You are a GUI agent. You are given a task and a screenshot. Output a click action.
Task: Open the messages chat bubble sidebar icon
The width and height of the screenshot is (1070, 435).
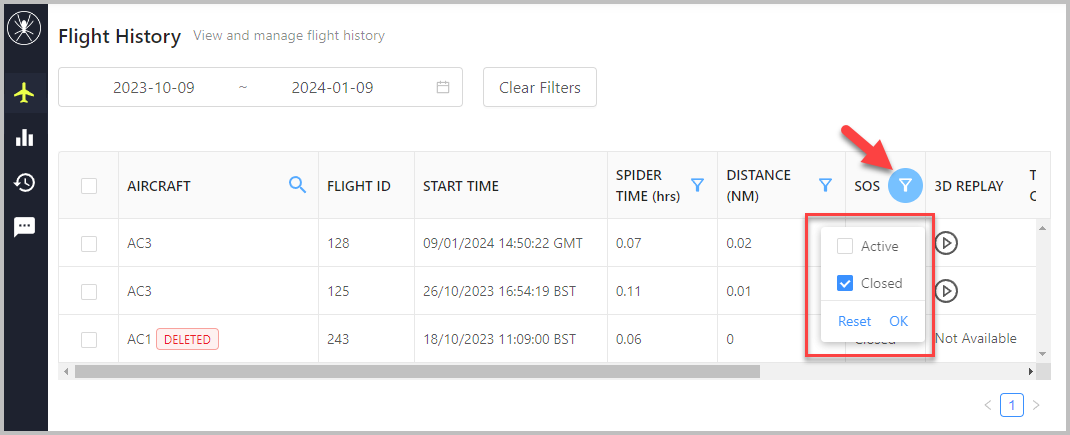click(x=24, y=227)
